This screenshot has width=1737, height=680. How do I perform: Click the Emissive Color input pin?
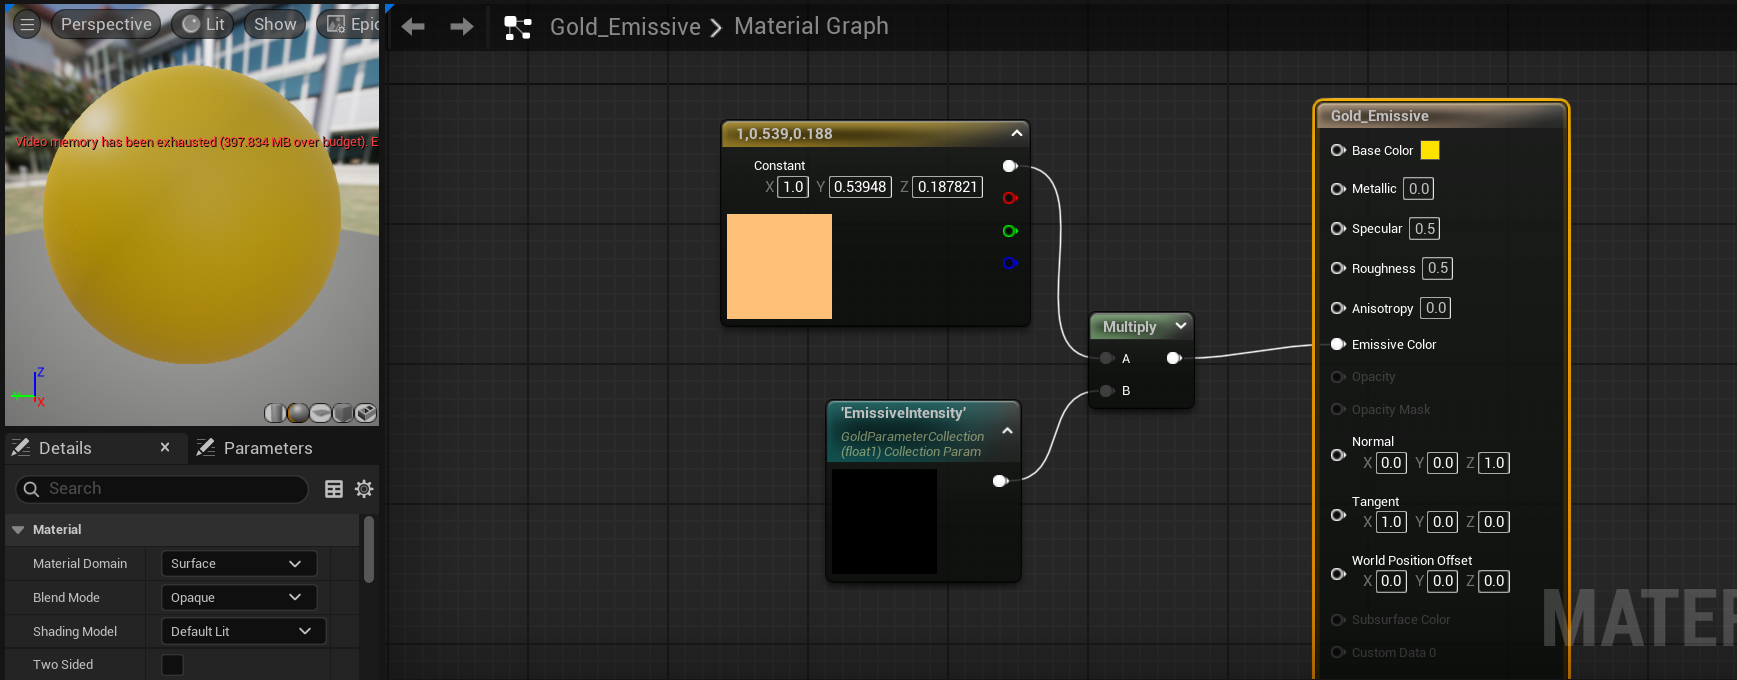pos(1338,344)
